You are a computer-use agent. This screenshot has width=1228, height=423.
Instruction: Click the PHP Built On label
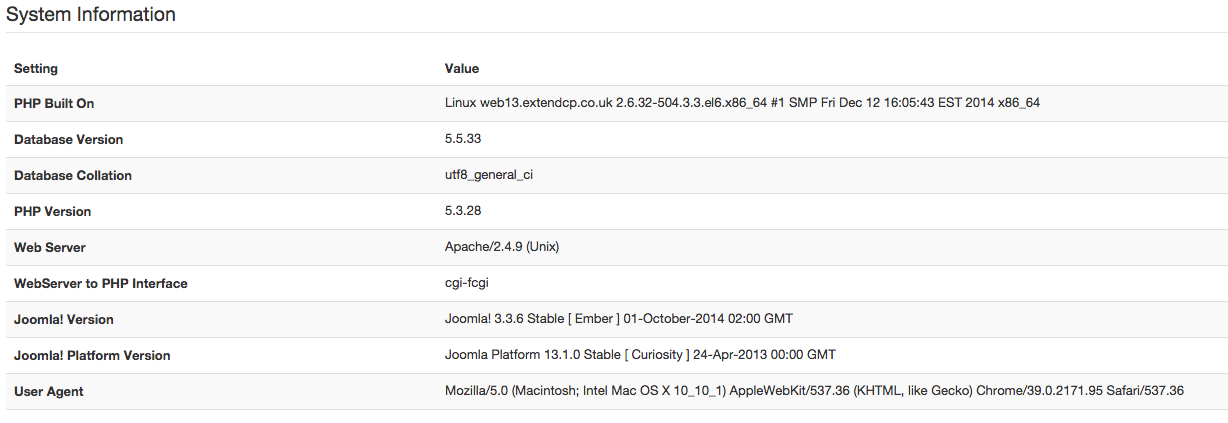click(54, 104)
